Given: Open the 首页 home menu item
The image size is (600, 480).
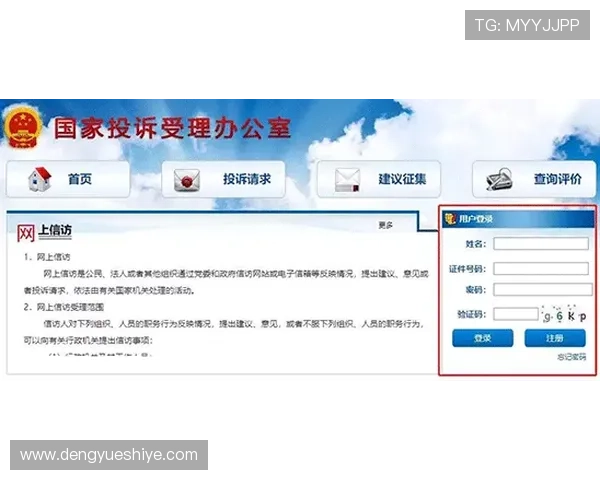Looking at the screenshot, I should pos(68,179).
